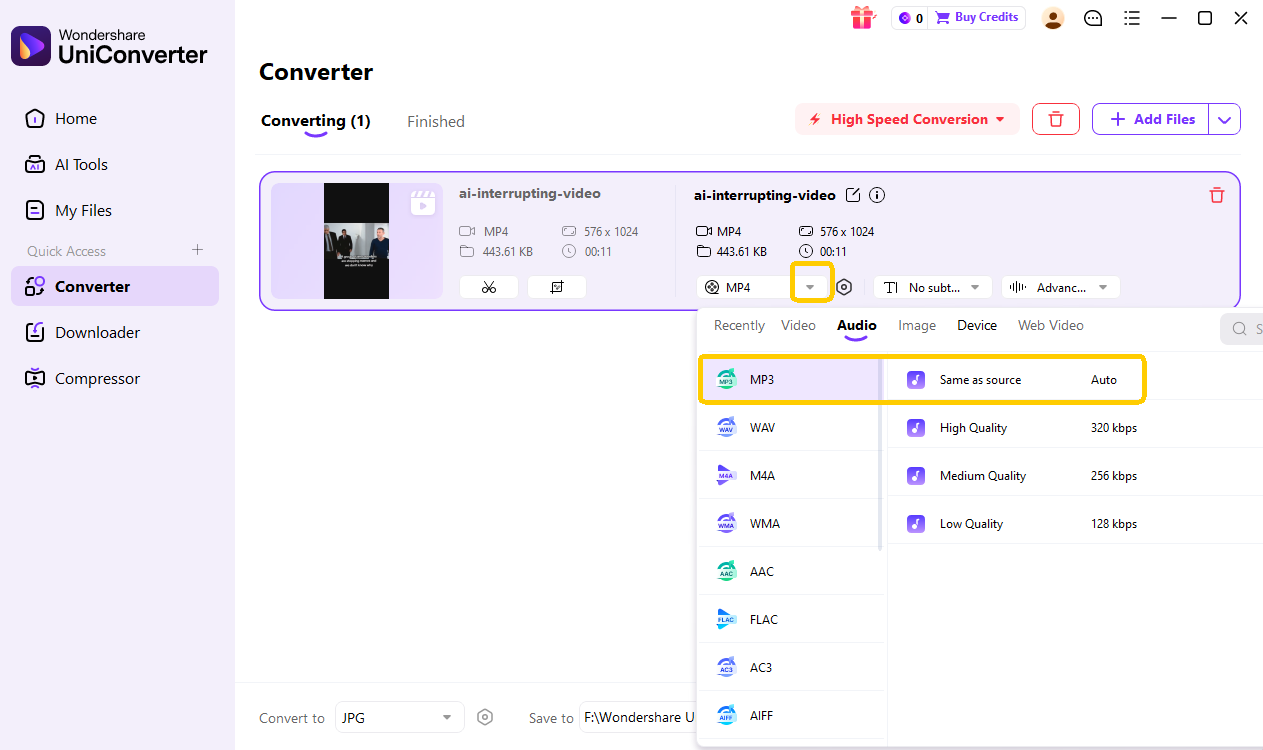Viewport: 1263px width, 750px height.
Task: Open AI Tools in sidebar
Action: 115,164
